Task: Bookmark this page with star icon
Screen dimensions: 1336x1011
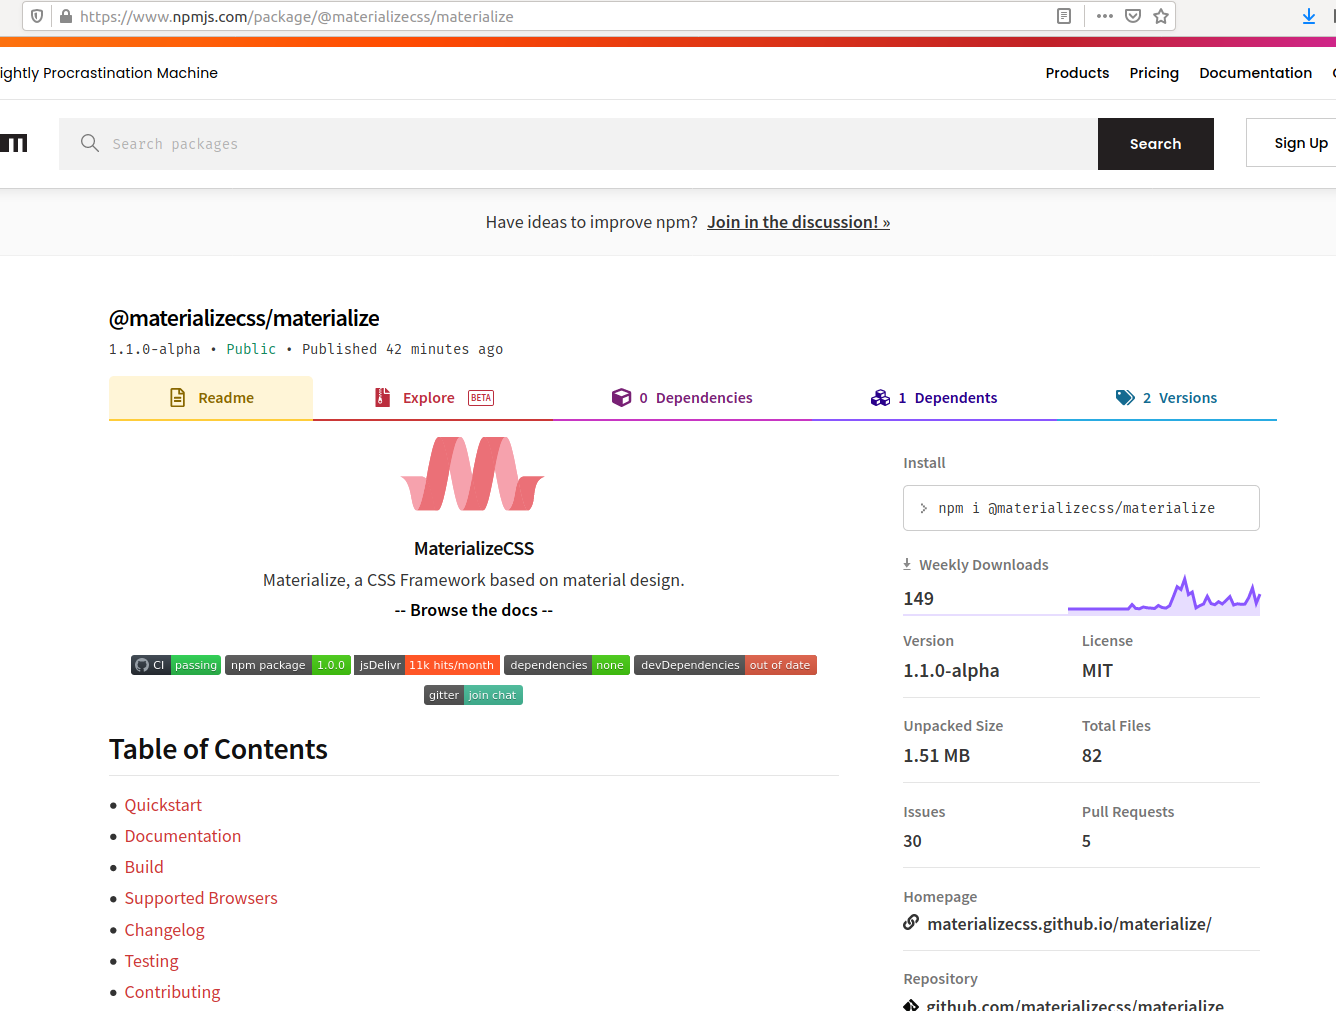Action: pyautogui.click(x=1161, y=16)
